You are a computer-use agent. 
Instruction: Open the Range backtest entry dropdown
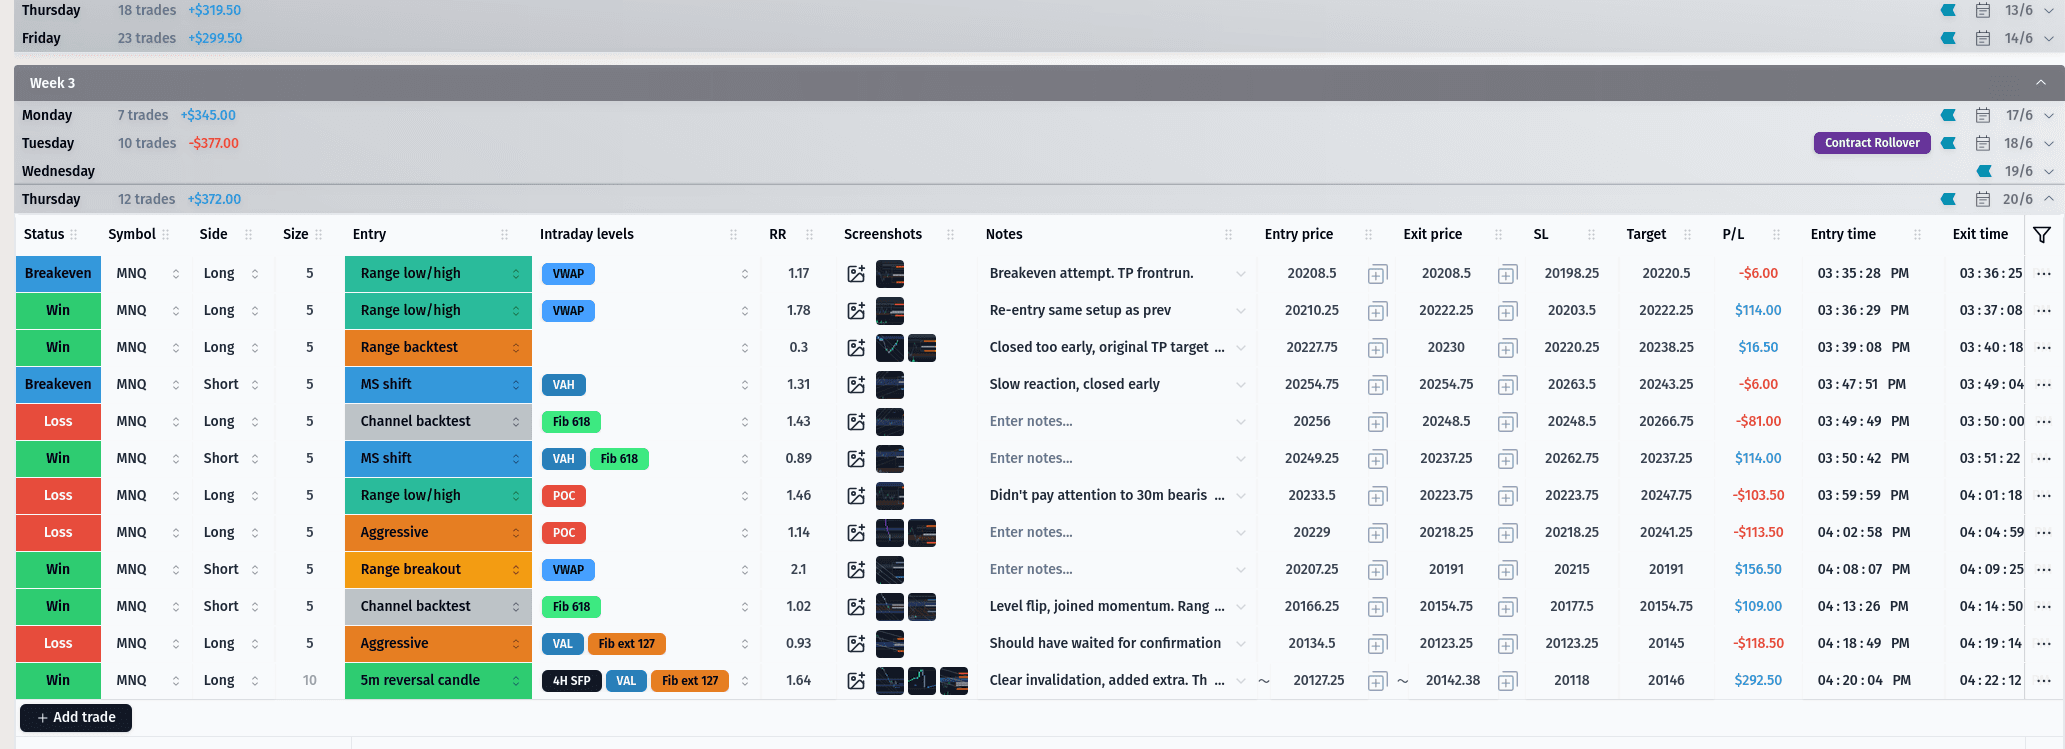[516, 348]
